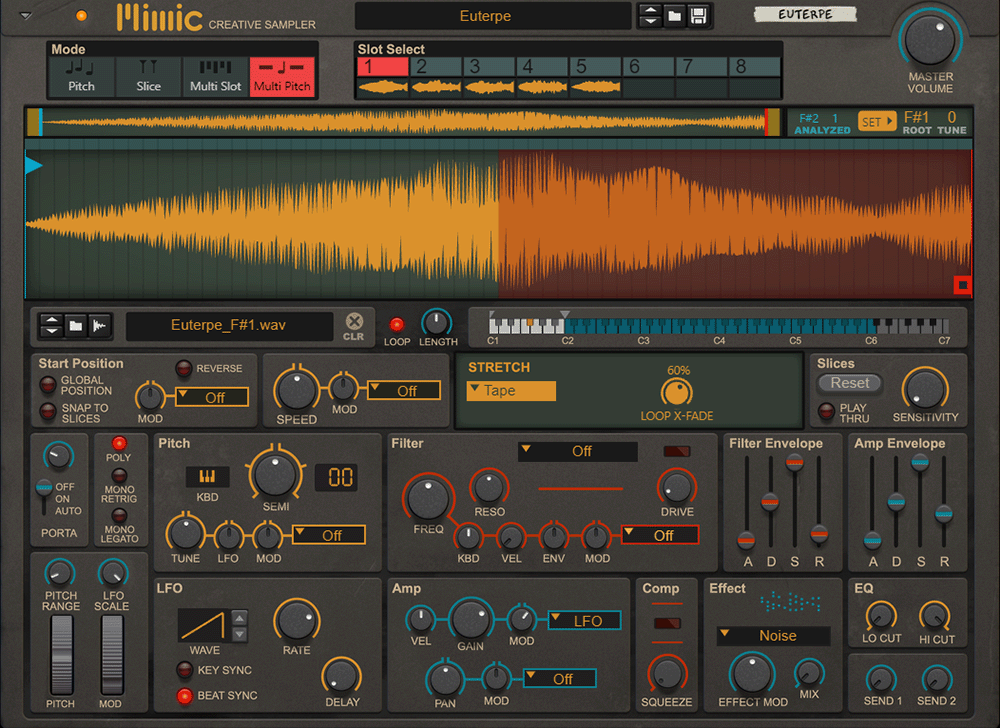
Task: Select POLY voice mode
Action: (x=119, y=443)
